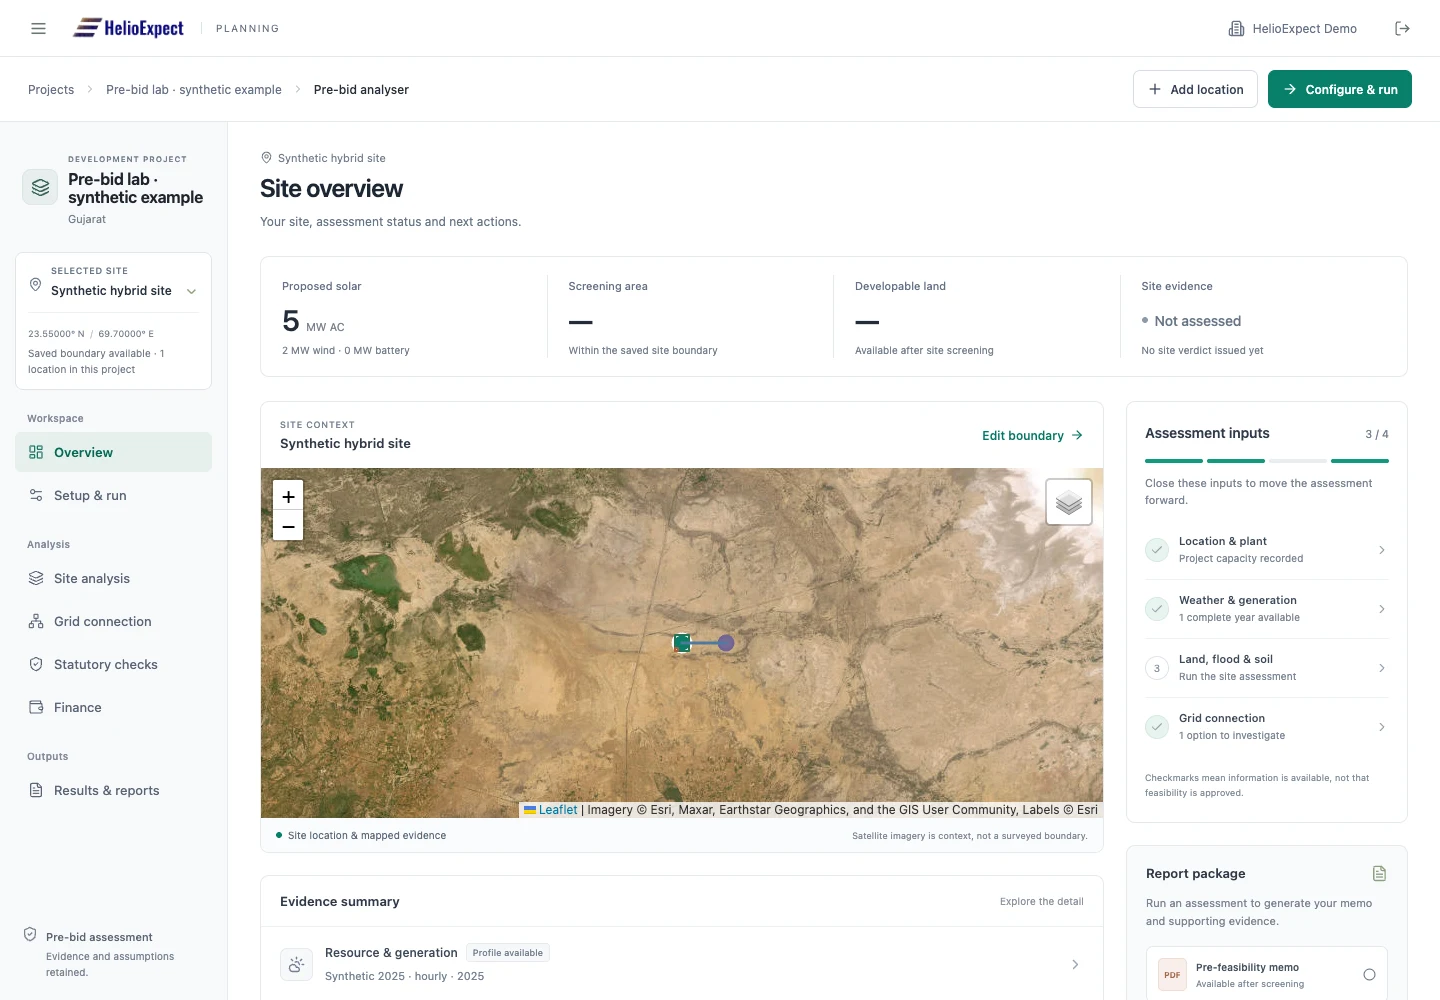Click the Add location button
1440x1000 pixels.
click(x=1195, y=89)
